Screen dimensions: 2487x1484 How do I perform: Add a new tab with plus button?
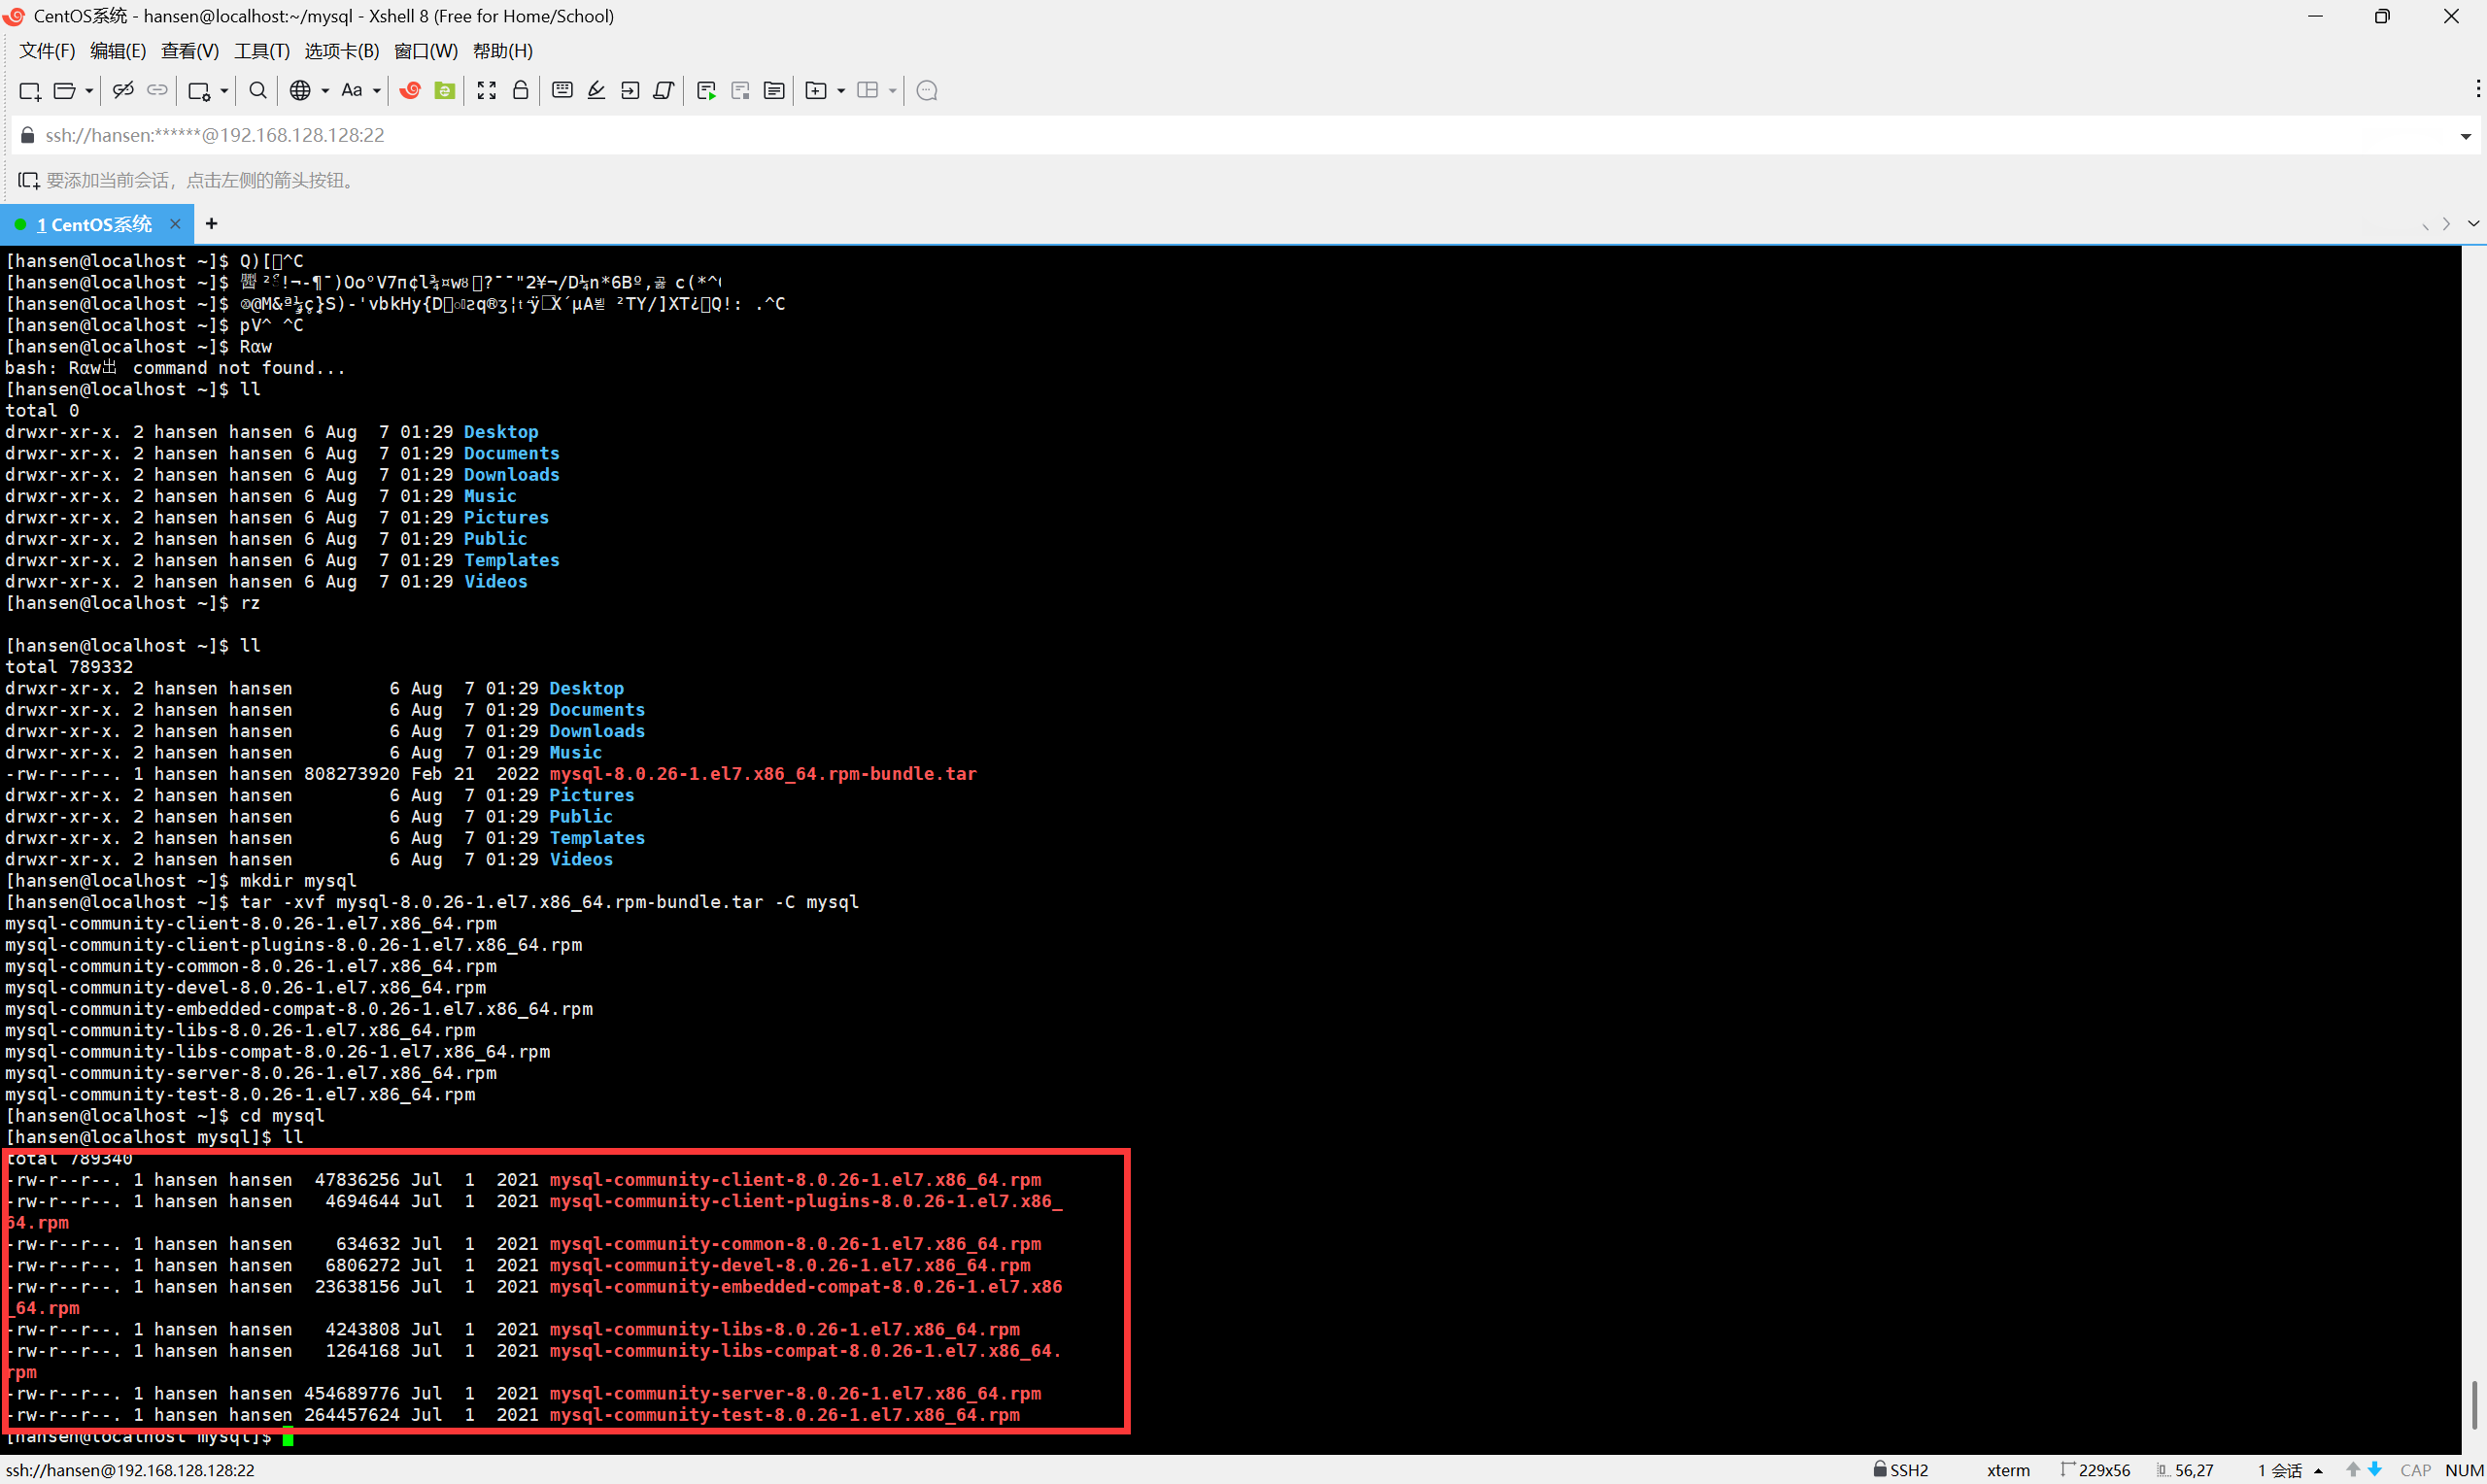[211, 224]
